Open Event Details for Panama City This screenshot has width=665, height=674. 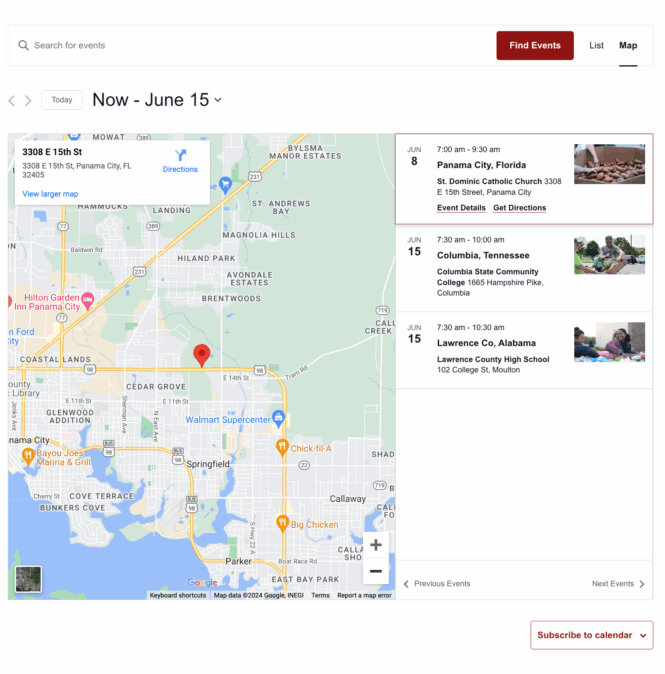click(461, 208)
